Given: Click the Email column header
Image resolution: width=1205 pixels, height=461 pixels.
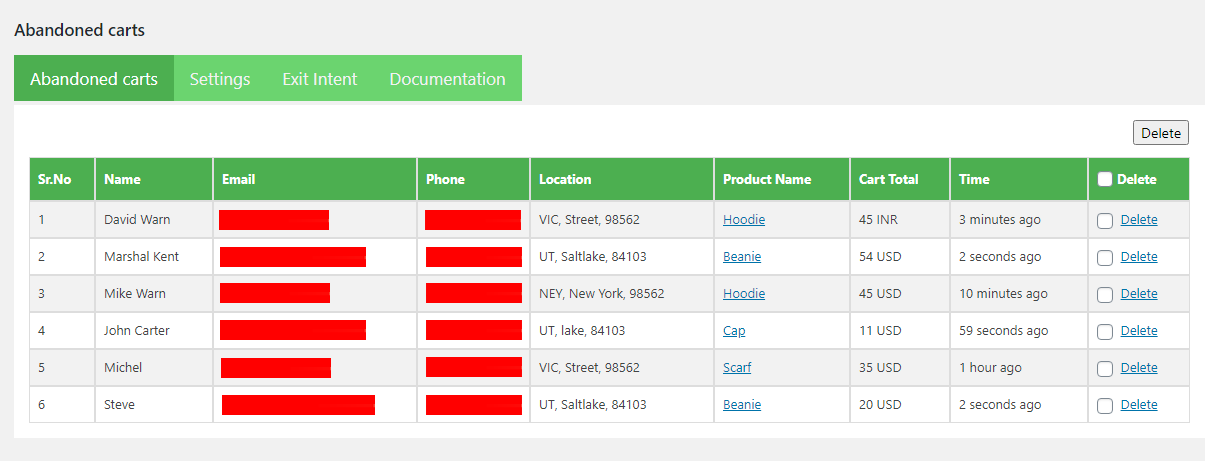Looking at the screenshot, I should 315,179.
